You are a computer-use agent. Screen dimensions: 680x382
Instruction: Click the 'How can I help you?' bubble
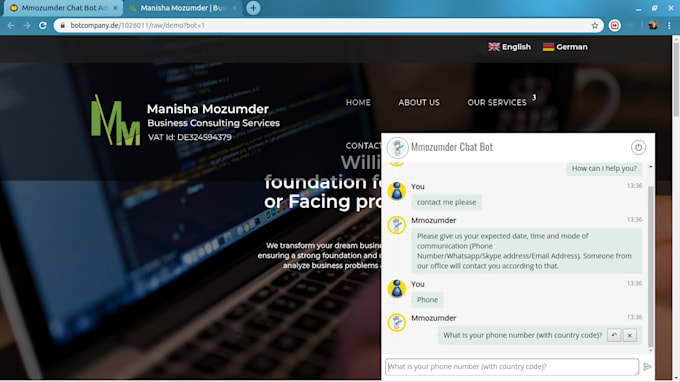[x=604, y=168]
